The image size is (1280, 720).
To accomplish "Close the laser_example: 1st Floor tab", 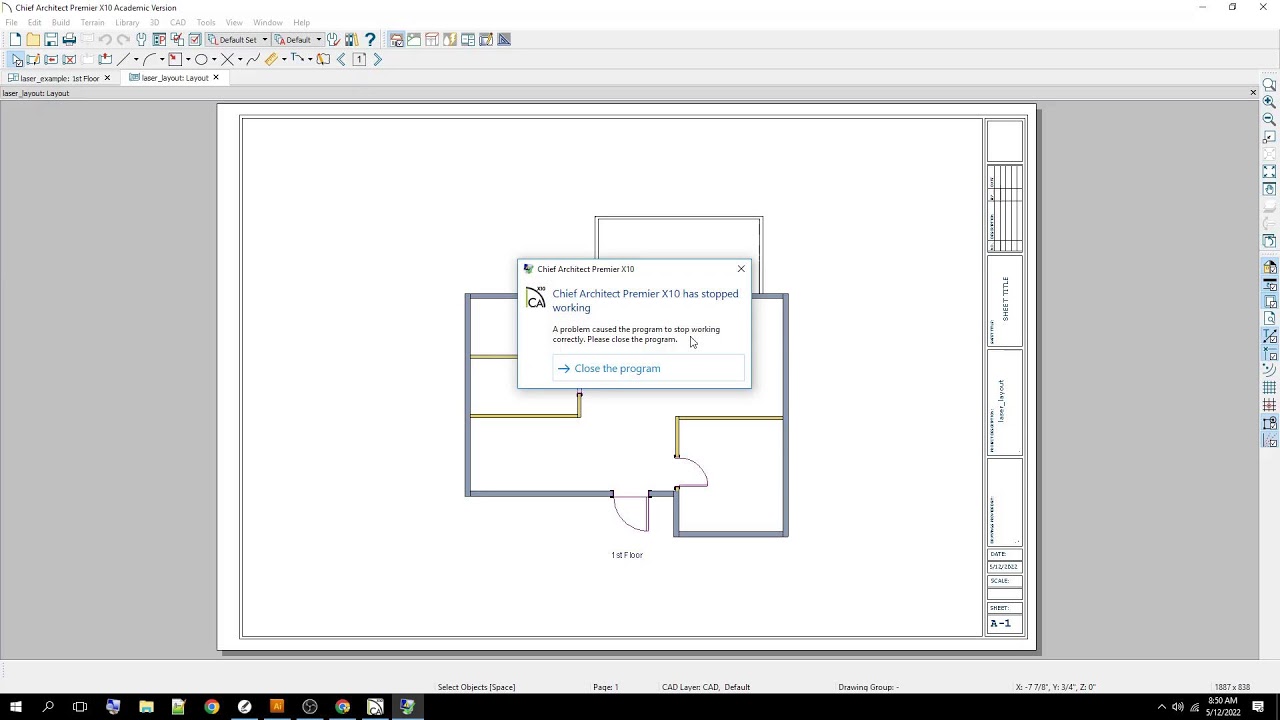I will 107,78.
